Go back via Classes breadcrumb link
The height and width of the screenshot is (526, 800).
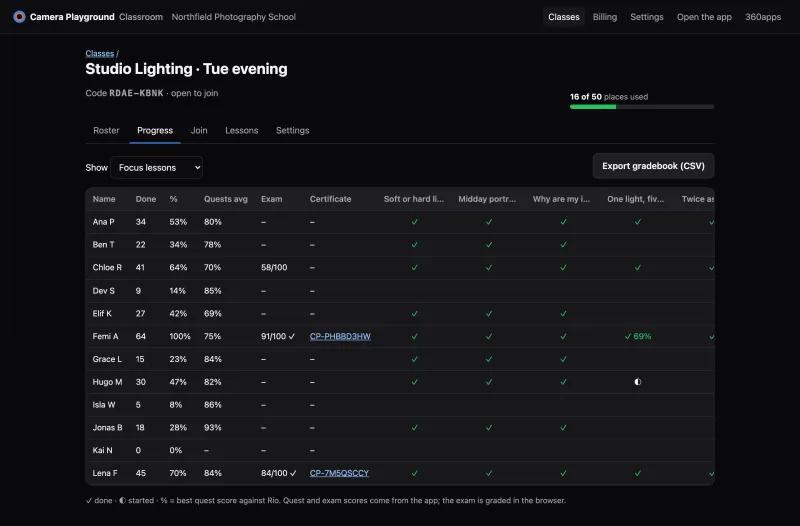pos(99,54)
